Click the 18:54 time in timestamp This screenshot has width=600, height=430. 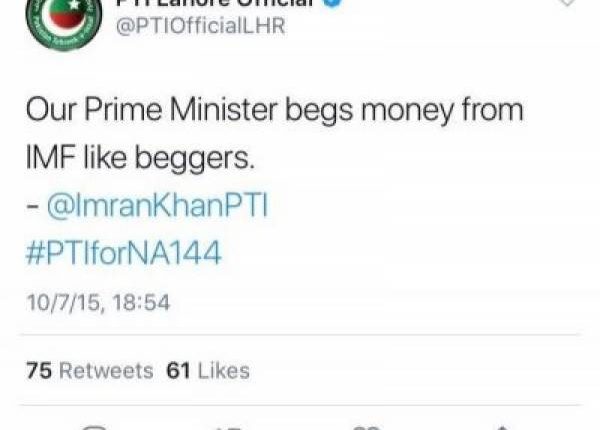click(141, 303)
